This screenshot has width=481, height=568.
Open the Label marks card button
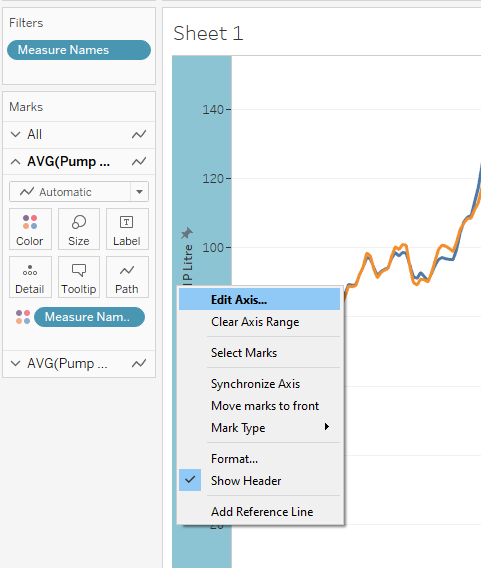(x=127, y=229)
